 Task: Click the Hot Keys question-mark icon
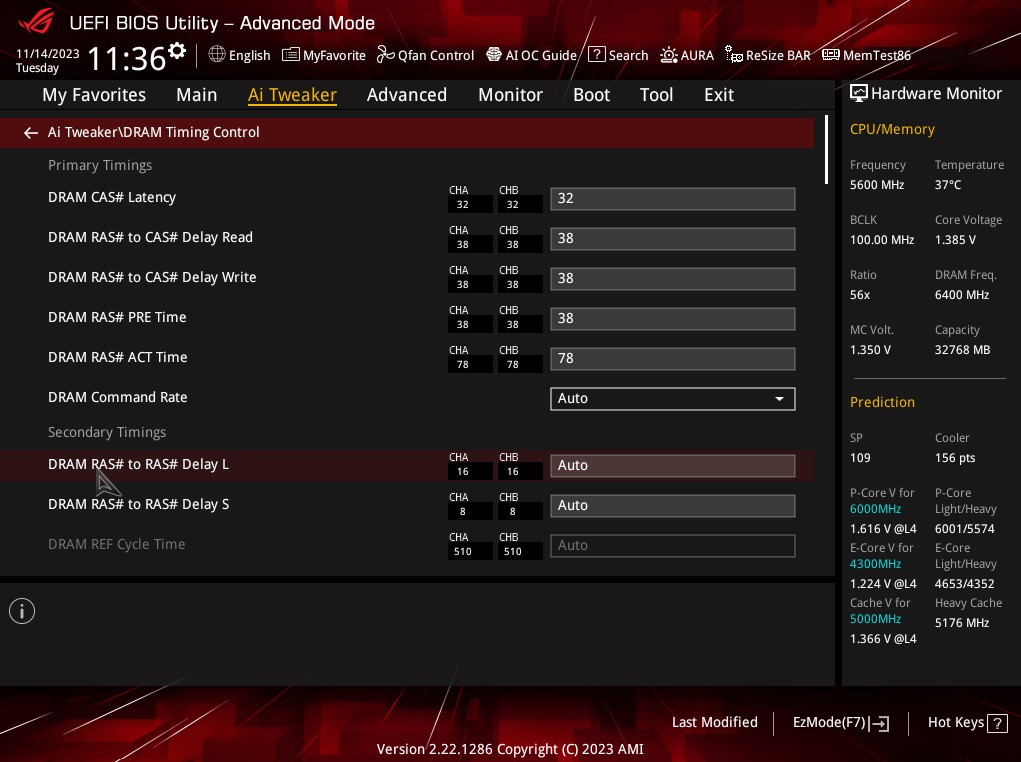pyautogui.click(x=997, y=723)
